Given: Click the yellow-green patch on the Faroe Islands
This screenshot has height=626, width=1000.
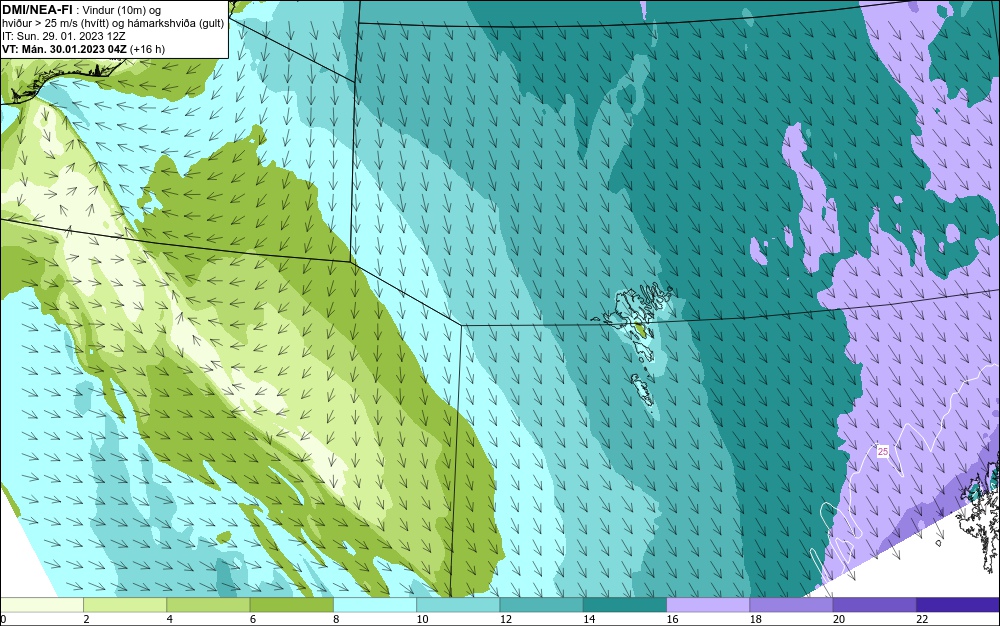Looking at the screenshot, I should click(640, 330).
